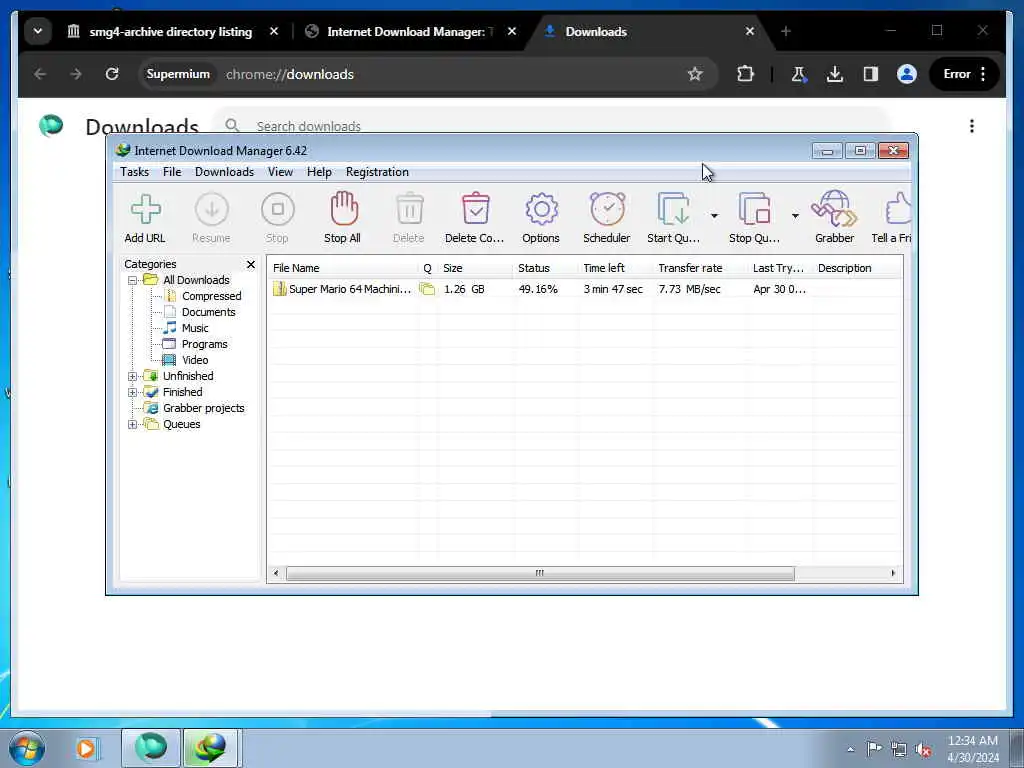Select the Compressed category

click(x=211, y=296)
